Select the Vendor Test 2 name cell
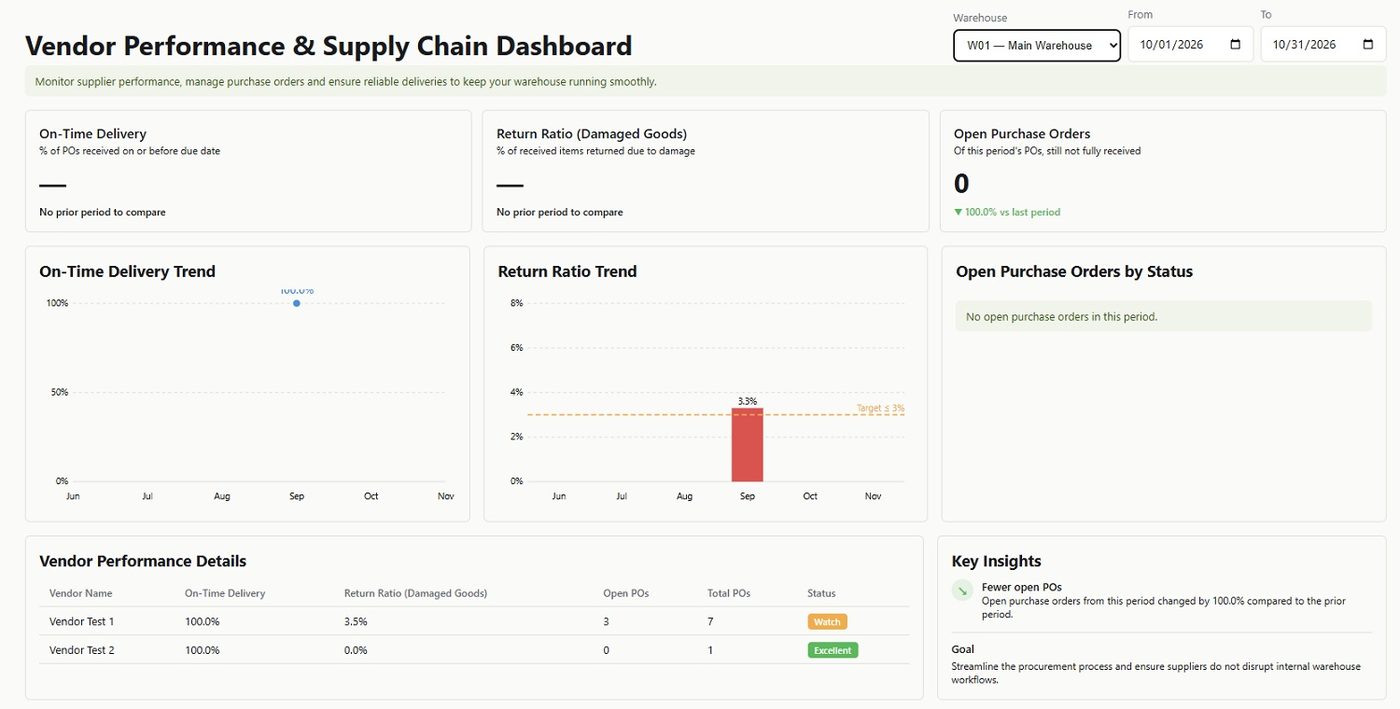 (x=82, y=650)
